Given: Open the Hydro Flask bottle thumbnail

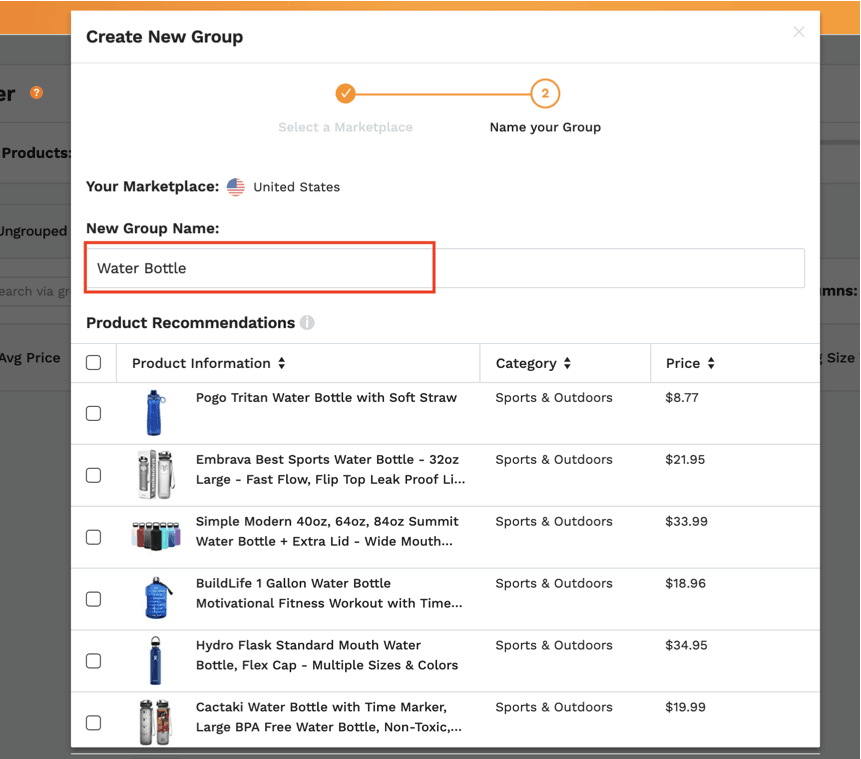Looking at the screenshot, I should coord(155,660).
